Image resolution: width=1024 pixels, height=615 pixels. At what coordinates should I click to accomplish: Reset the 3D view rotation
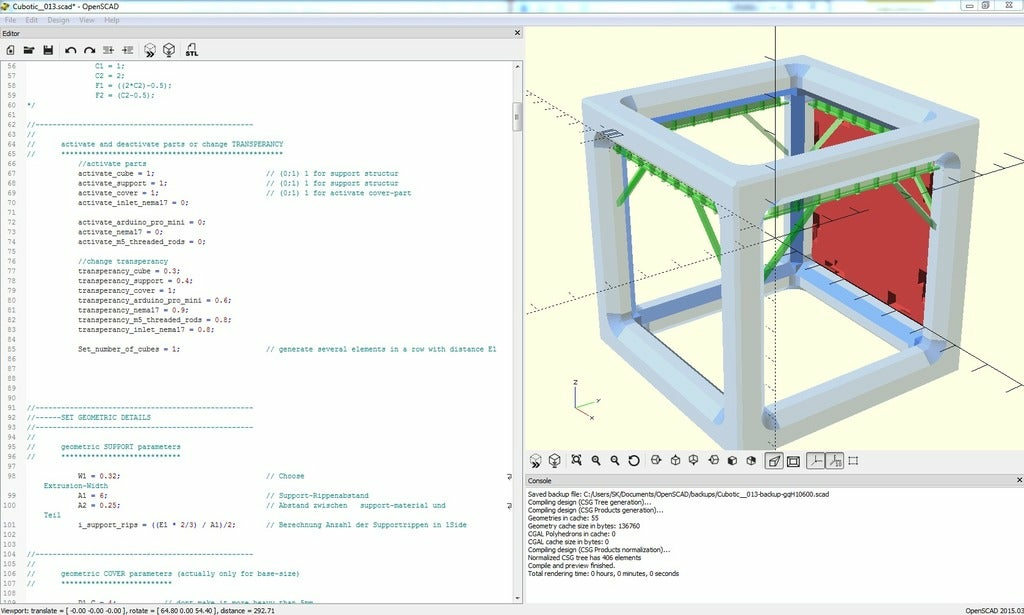[x=634, y=461]
